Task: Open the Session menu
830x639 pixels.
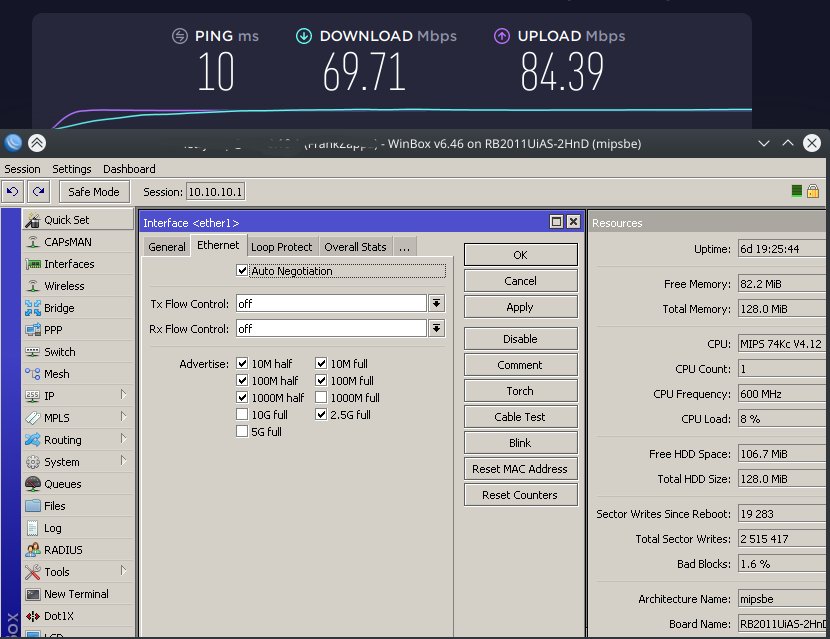Action: 22,169
